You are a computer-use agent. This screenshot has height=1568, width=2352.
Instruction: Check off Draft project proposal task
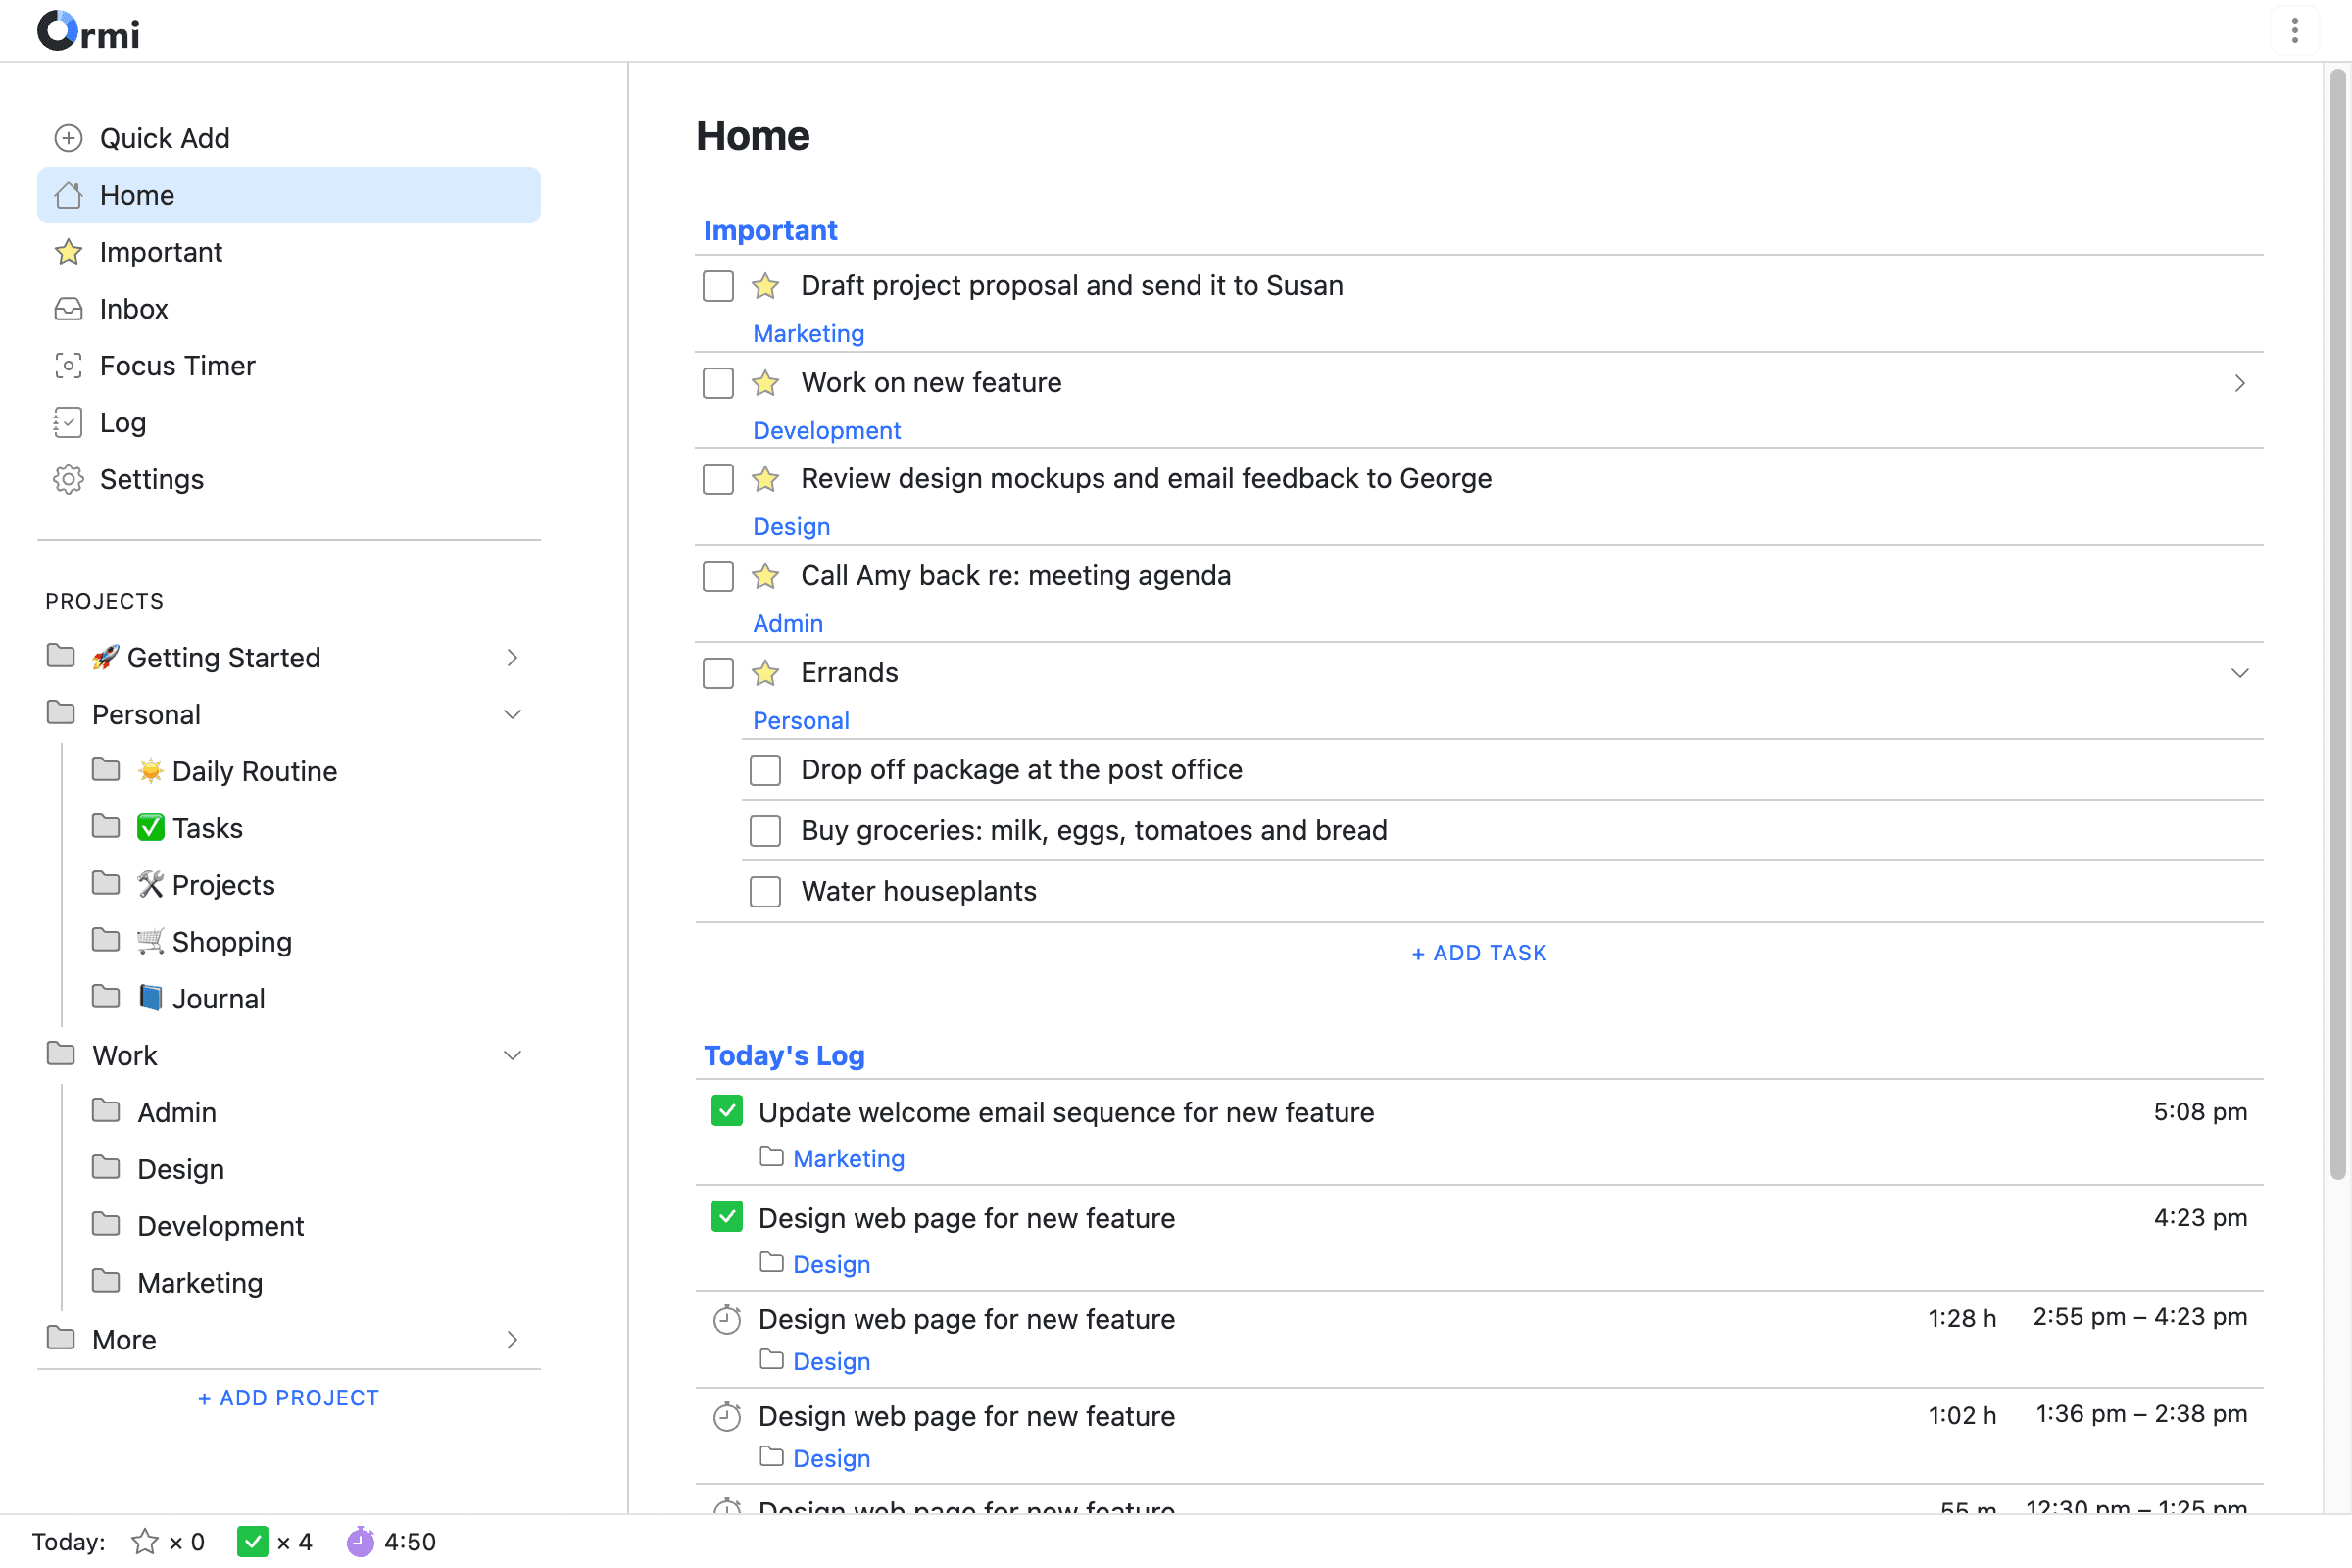pos(718,286)
